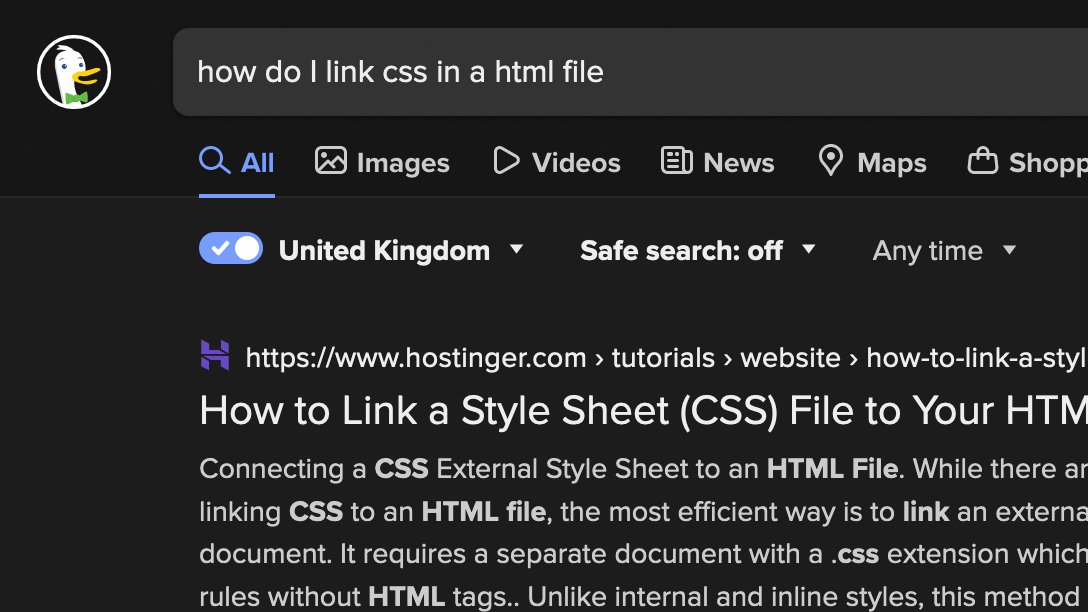1088x612 pixels.
Task: Click the magnifying glass icon beside All
Action: click(214, 160)
